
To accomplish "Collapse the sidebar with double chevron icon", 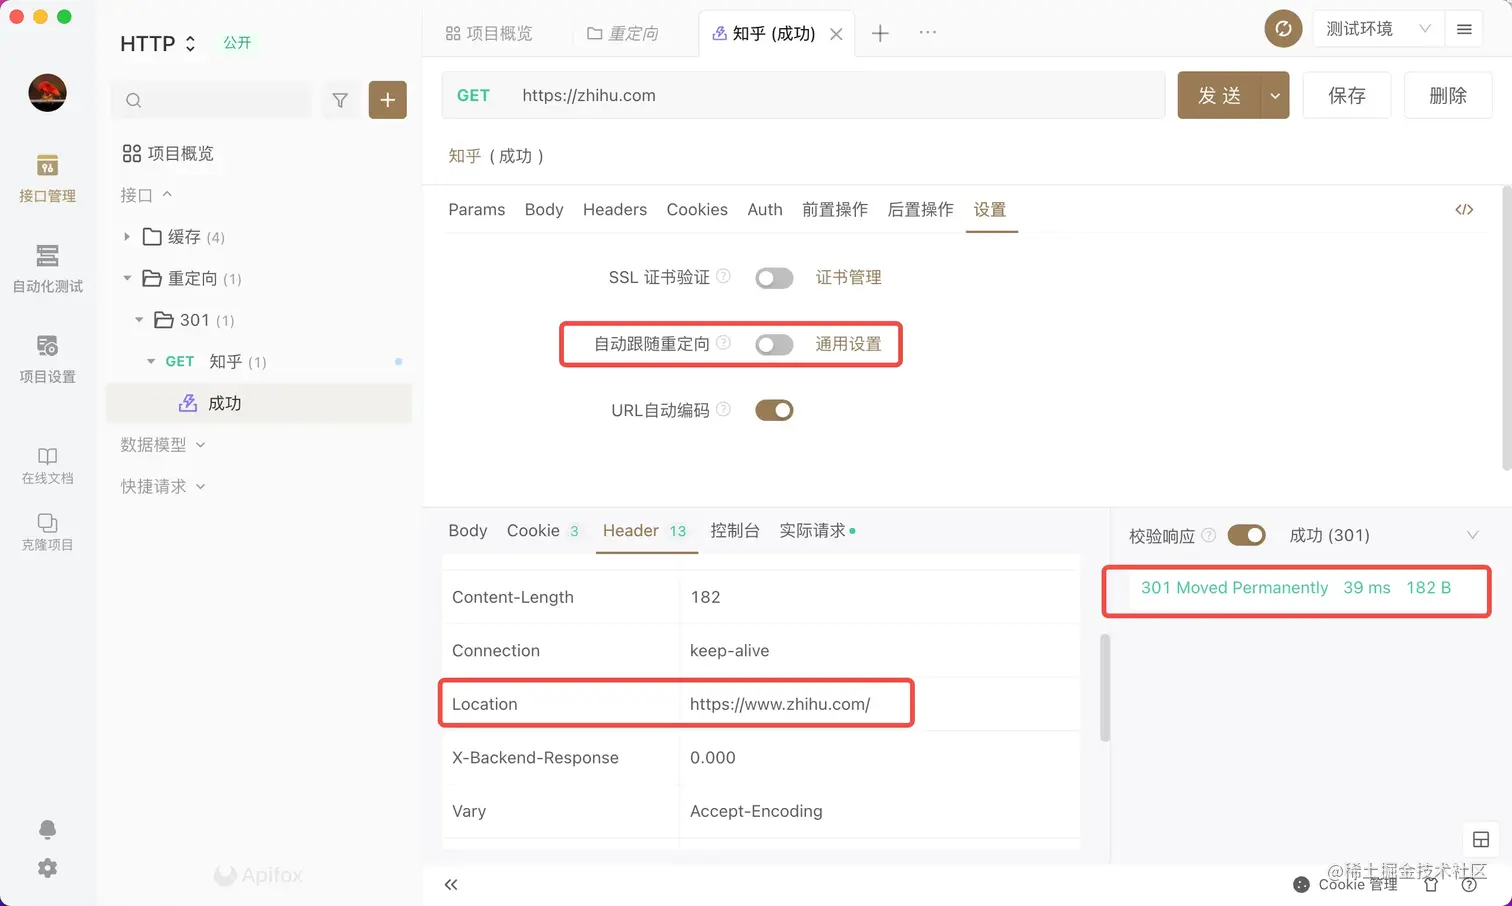I will coord(451,884).
